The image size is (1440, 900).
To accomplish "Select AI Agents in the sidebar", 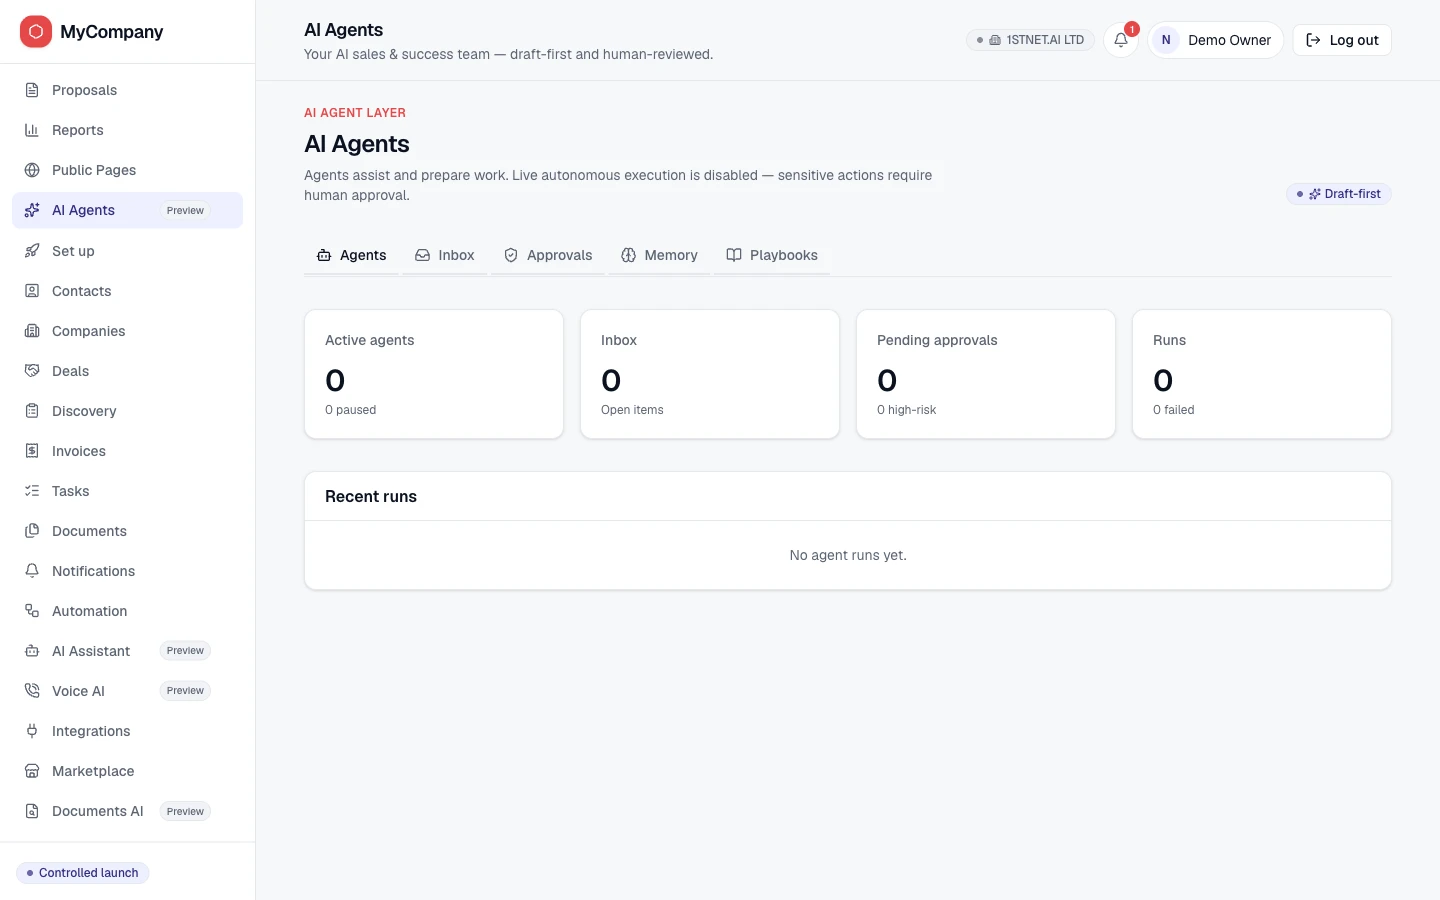I will [x=127, y=210].
